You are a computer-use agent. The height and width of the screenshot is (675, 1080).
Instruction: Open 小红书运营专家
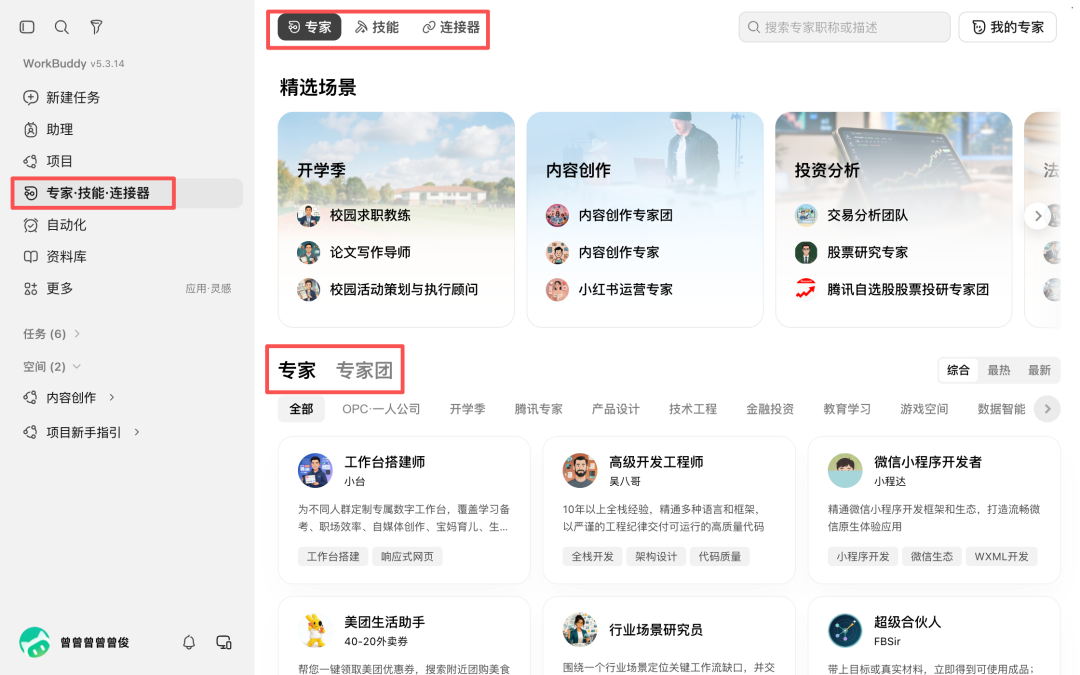[x=610, y=290]
